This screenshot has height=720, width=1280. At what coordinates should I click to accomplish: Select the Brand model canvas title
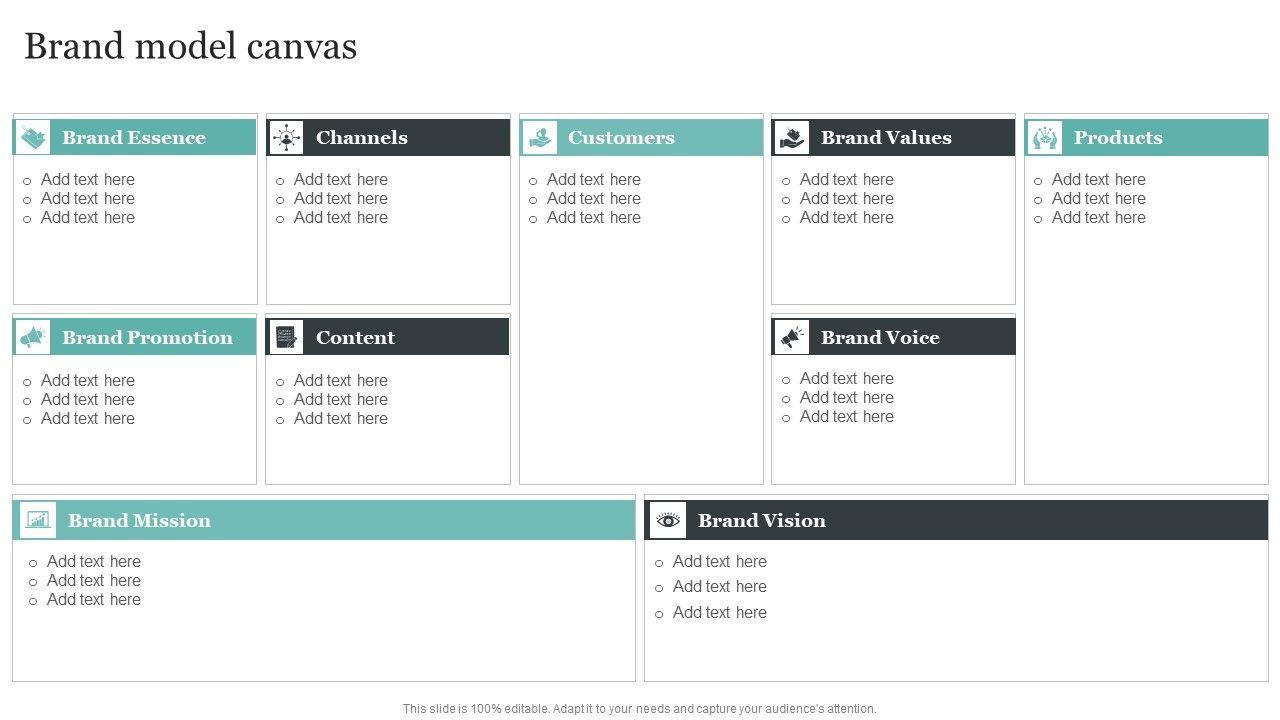pos(190,47)
